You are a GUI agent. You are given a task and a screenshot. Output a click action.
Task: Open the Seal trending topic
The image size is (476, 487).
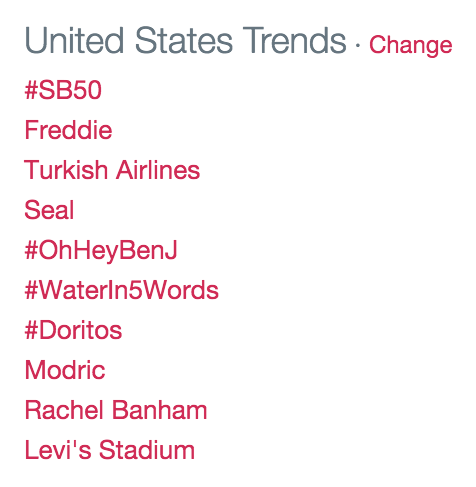pyautogui.click(x=49, y=210)
